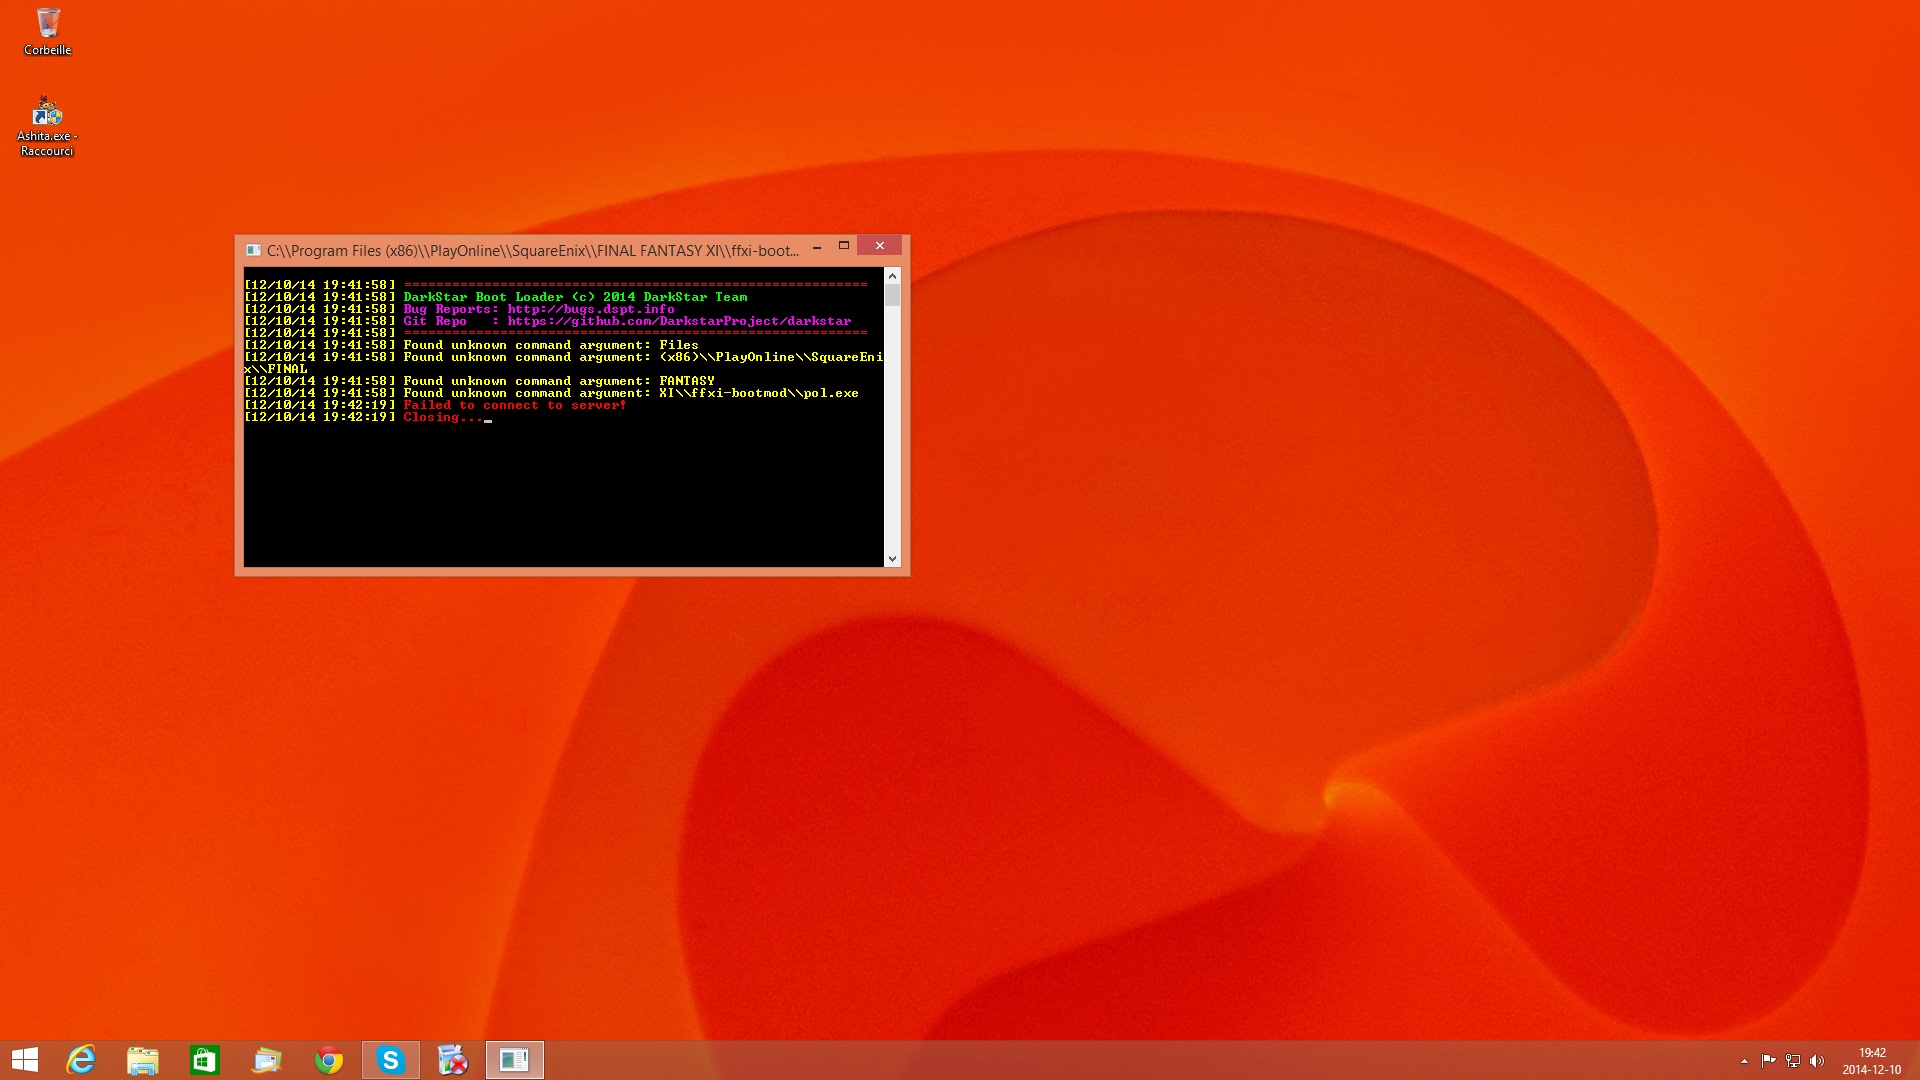Launch Internet Explorer from taskbar
The image size is (1920, 1080).
pyautogui.click(x=81, y=1060)
